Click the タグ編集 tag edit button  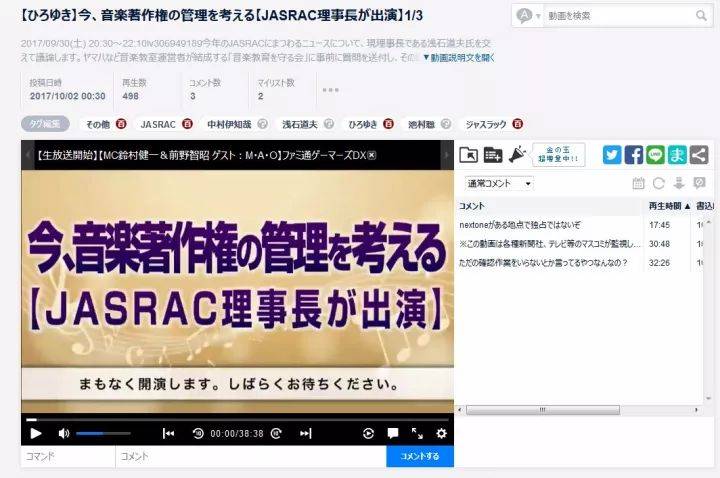[45, 124]
